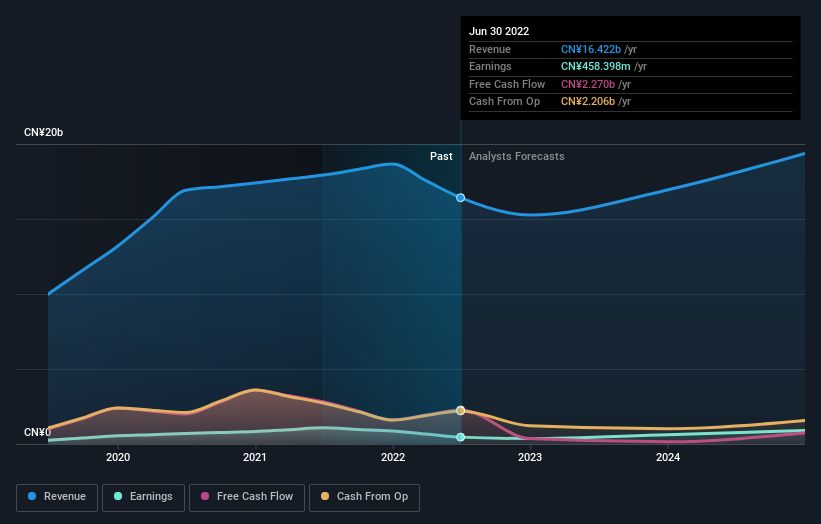Screen dimensions: 821x524
Task: Click the 2022 x-axis label
Action: (x=393, y=457)
